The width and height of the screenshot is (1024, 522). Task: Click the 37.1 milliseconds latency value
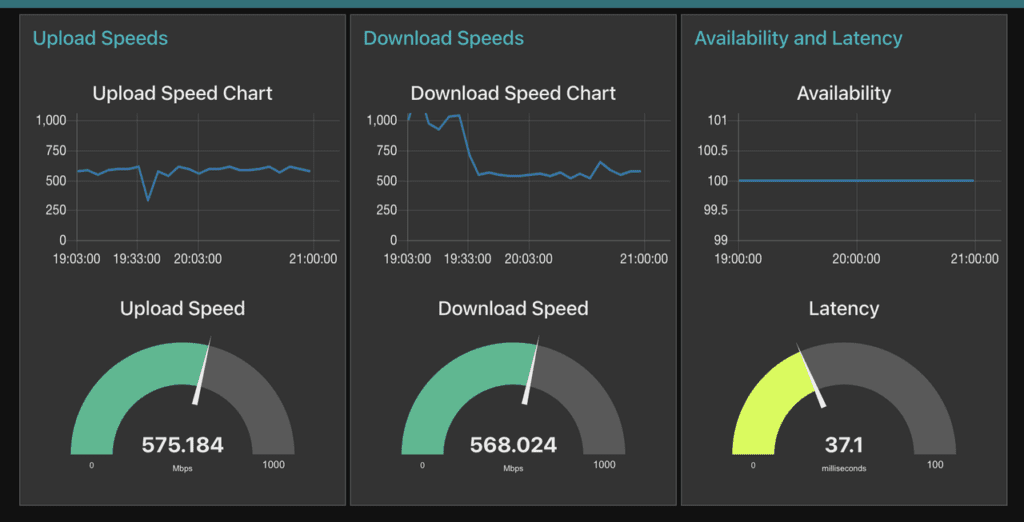[844, 446]
